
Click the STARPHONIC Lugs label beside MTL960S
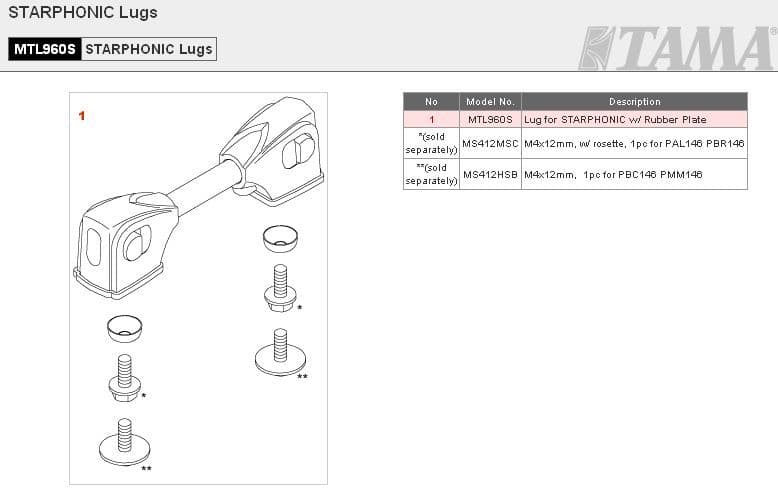click(x=149, y=49)
